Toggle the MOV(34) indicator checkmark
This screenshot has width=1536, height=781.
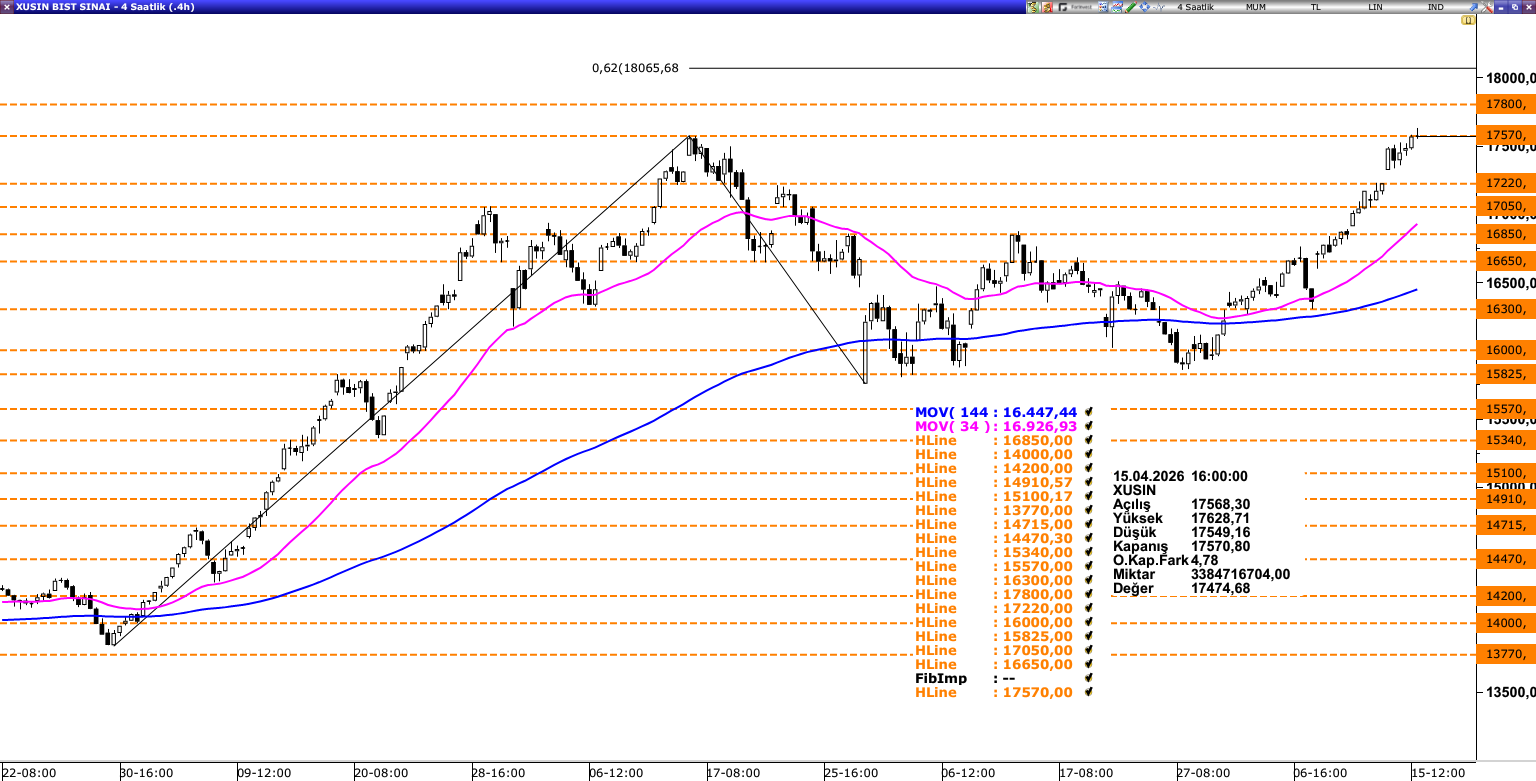coord(1087,426)
